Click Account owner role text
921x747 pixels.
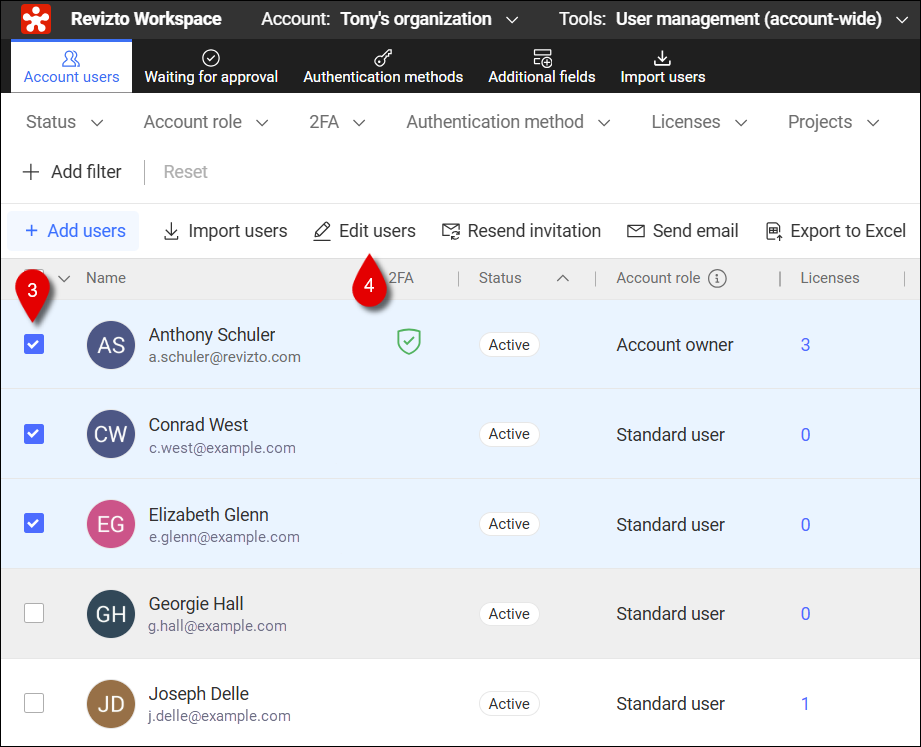point(674,345)
